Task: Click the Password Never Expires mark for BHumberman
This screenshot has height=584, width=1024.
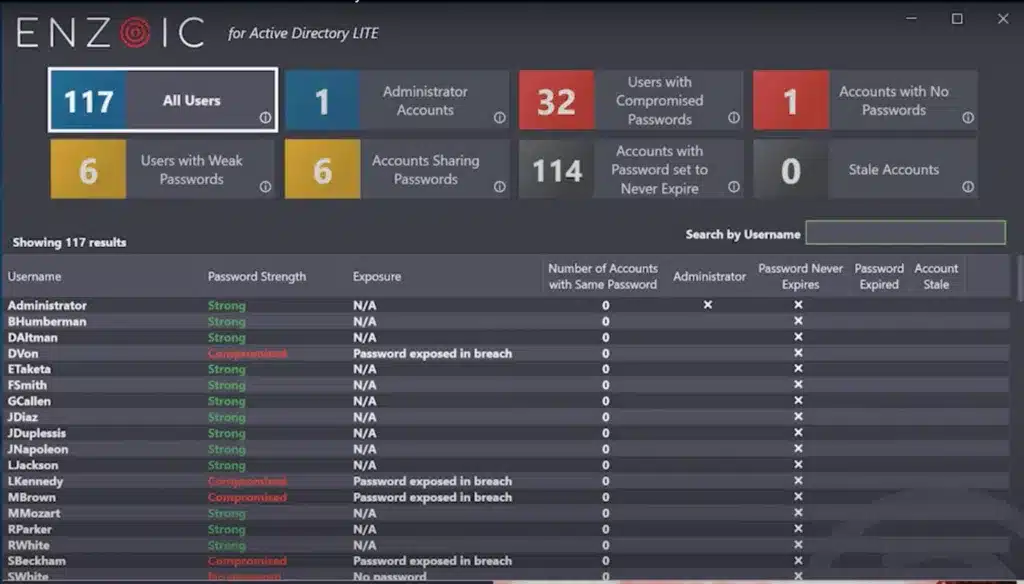Action: [797, 321]
